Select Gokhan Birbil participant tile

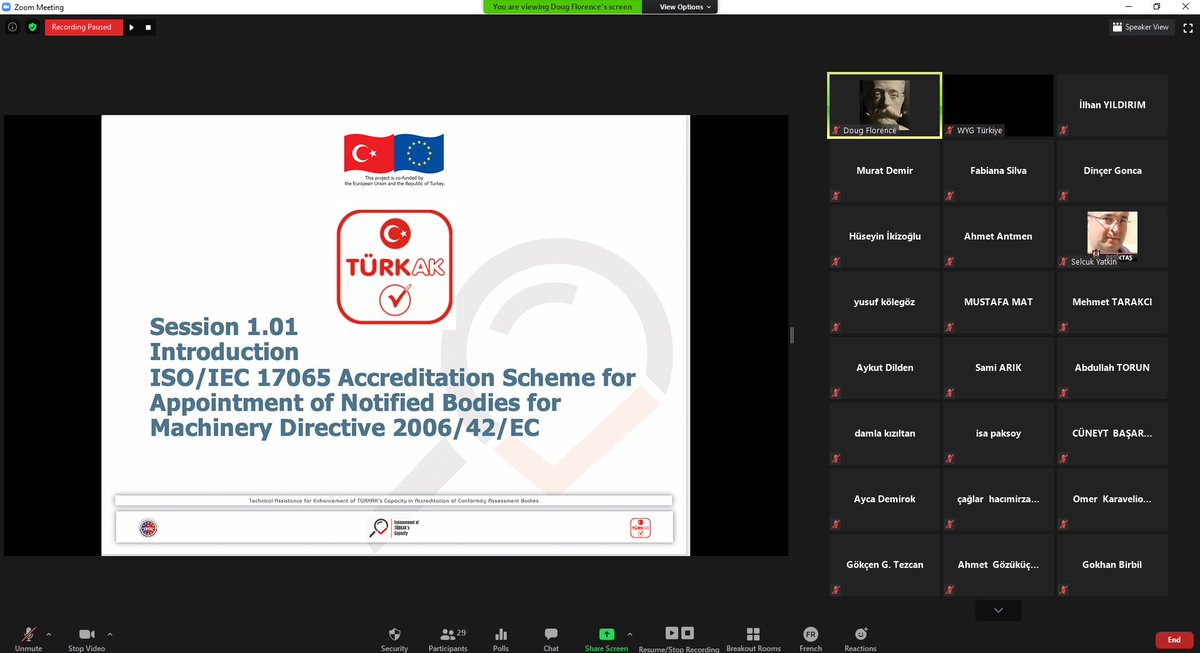click(1112, 565)
